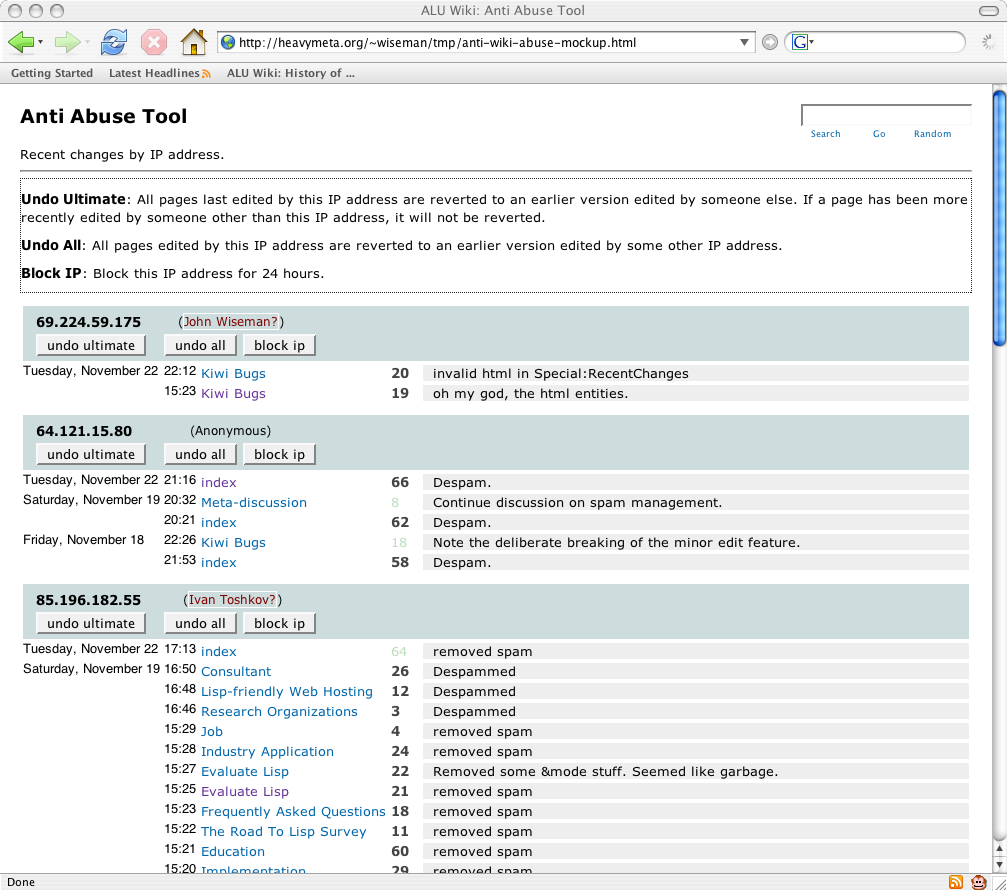Click revision number 66 for index
1007x891 pixels.
(399, 482)
